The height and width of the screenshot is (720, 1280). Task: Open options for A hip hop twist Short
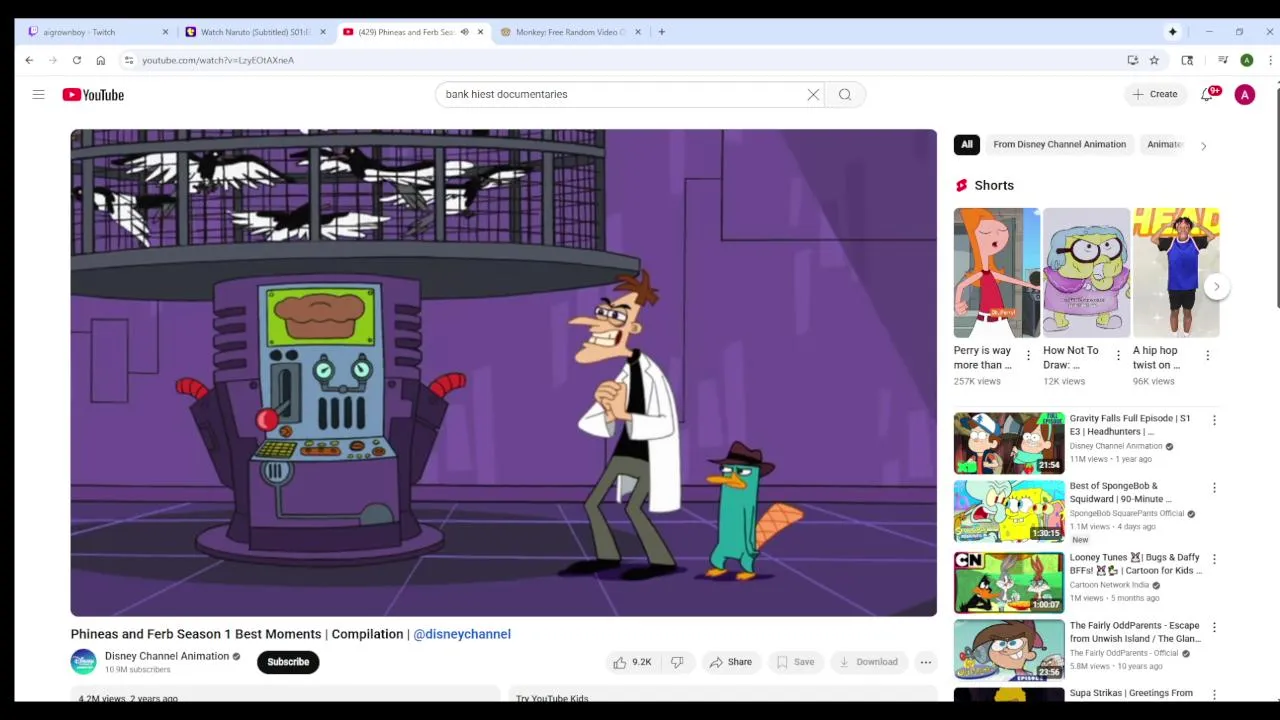pyautogui.click(x=1207, y=356)
